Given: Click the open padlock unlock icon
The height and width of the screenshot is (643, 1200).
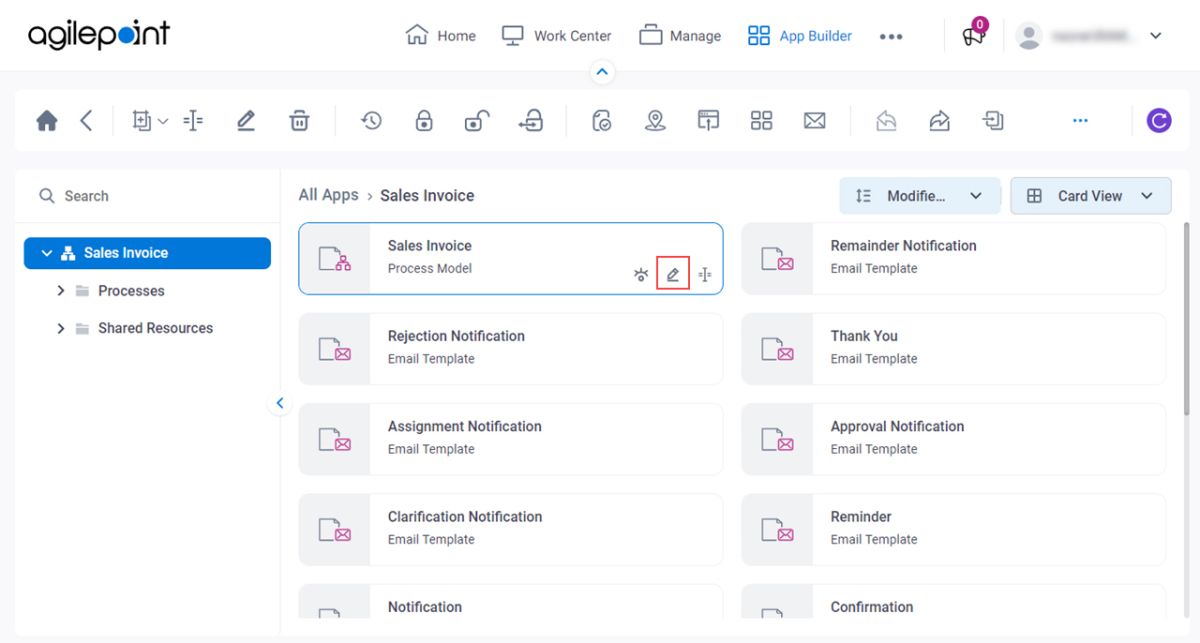Looking at the screenshot, I should 476,121.
